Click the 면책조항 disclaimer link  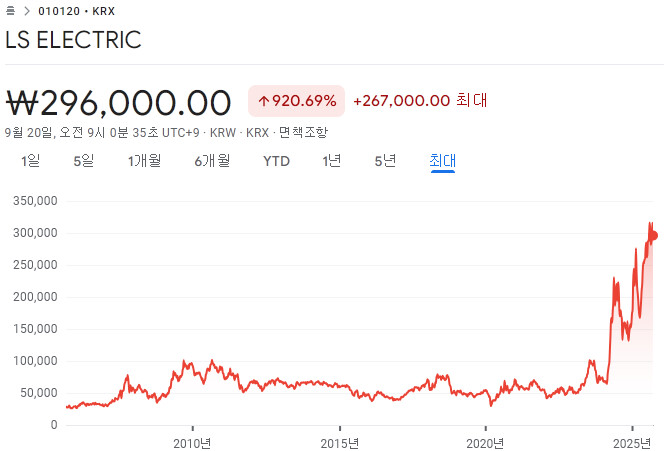[x=301, y=132]
